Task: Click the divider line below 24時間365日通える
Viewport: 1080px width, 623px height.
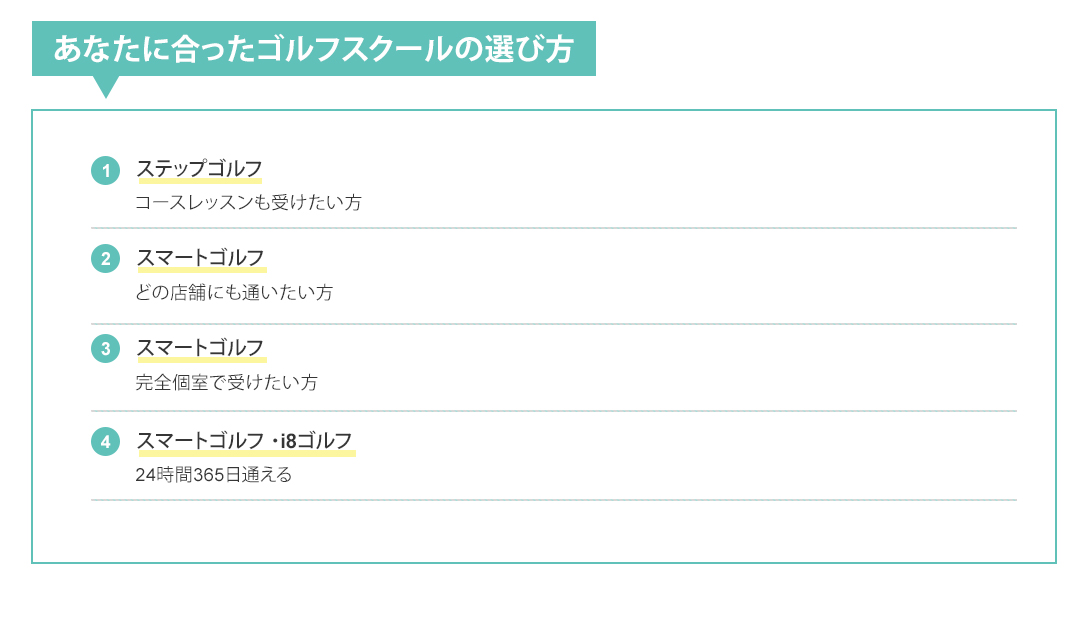Action: tap(553, 500)
